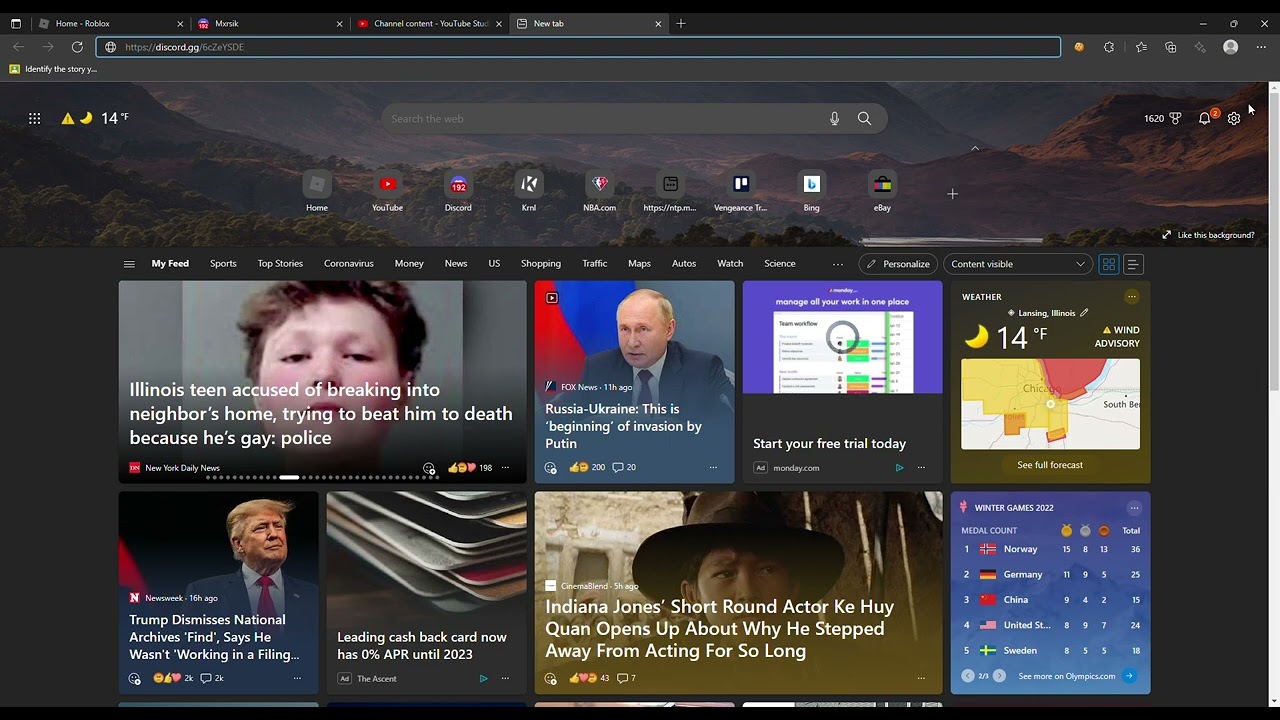Open options for Russia-Ukraine story card
Viewport: 1280px width, 720px height.
713,467
